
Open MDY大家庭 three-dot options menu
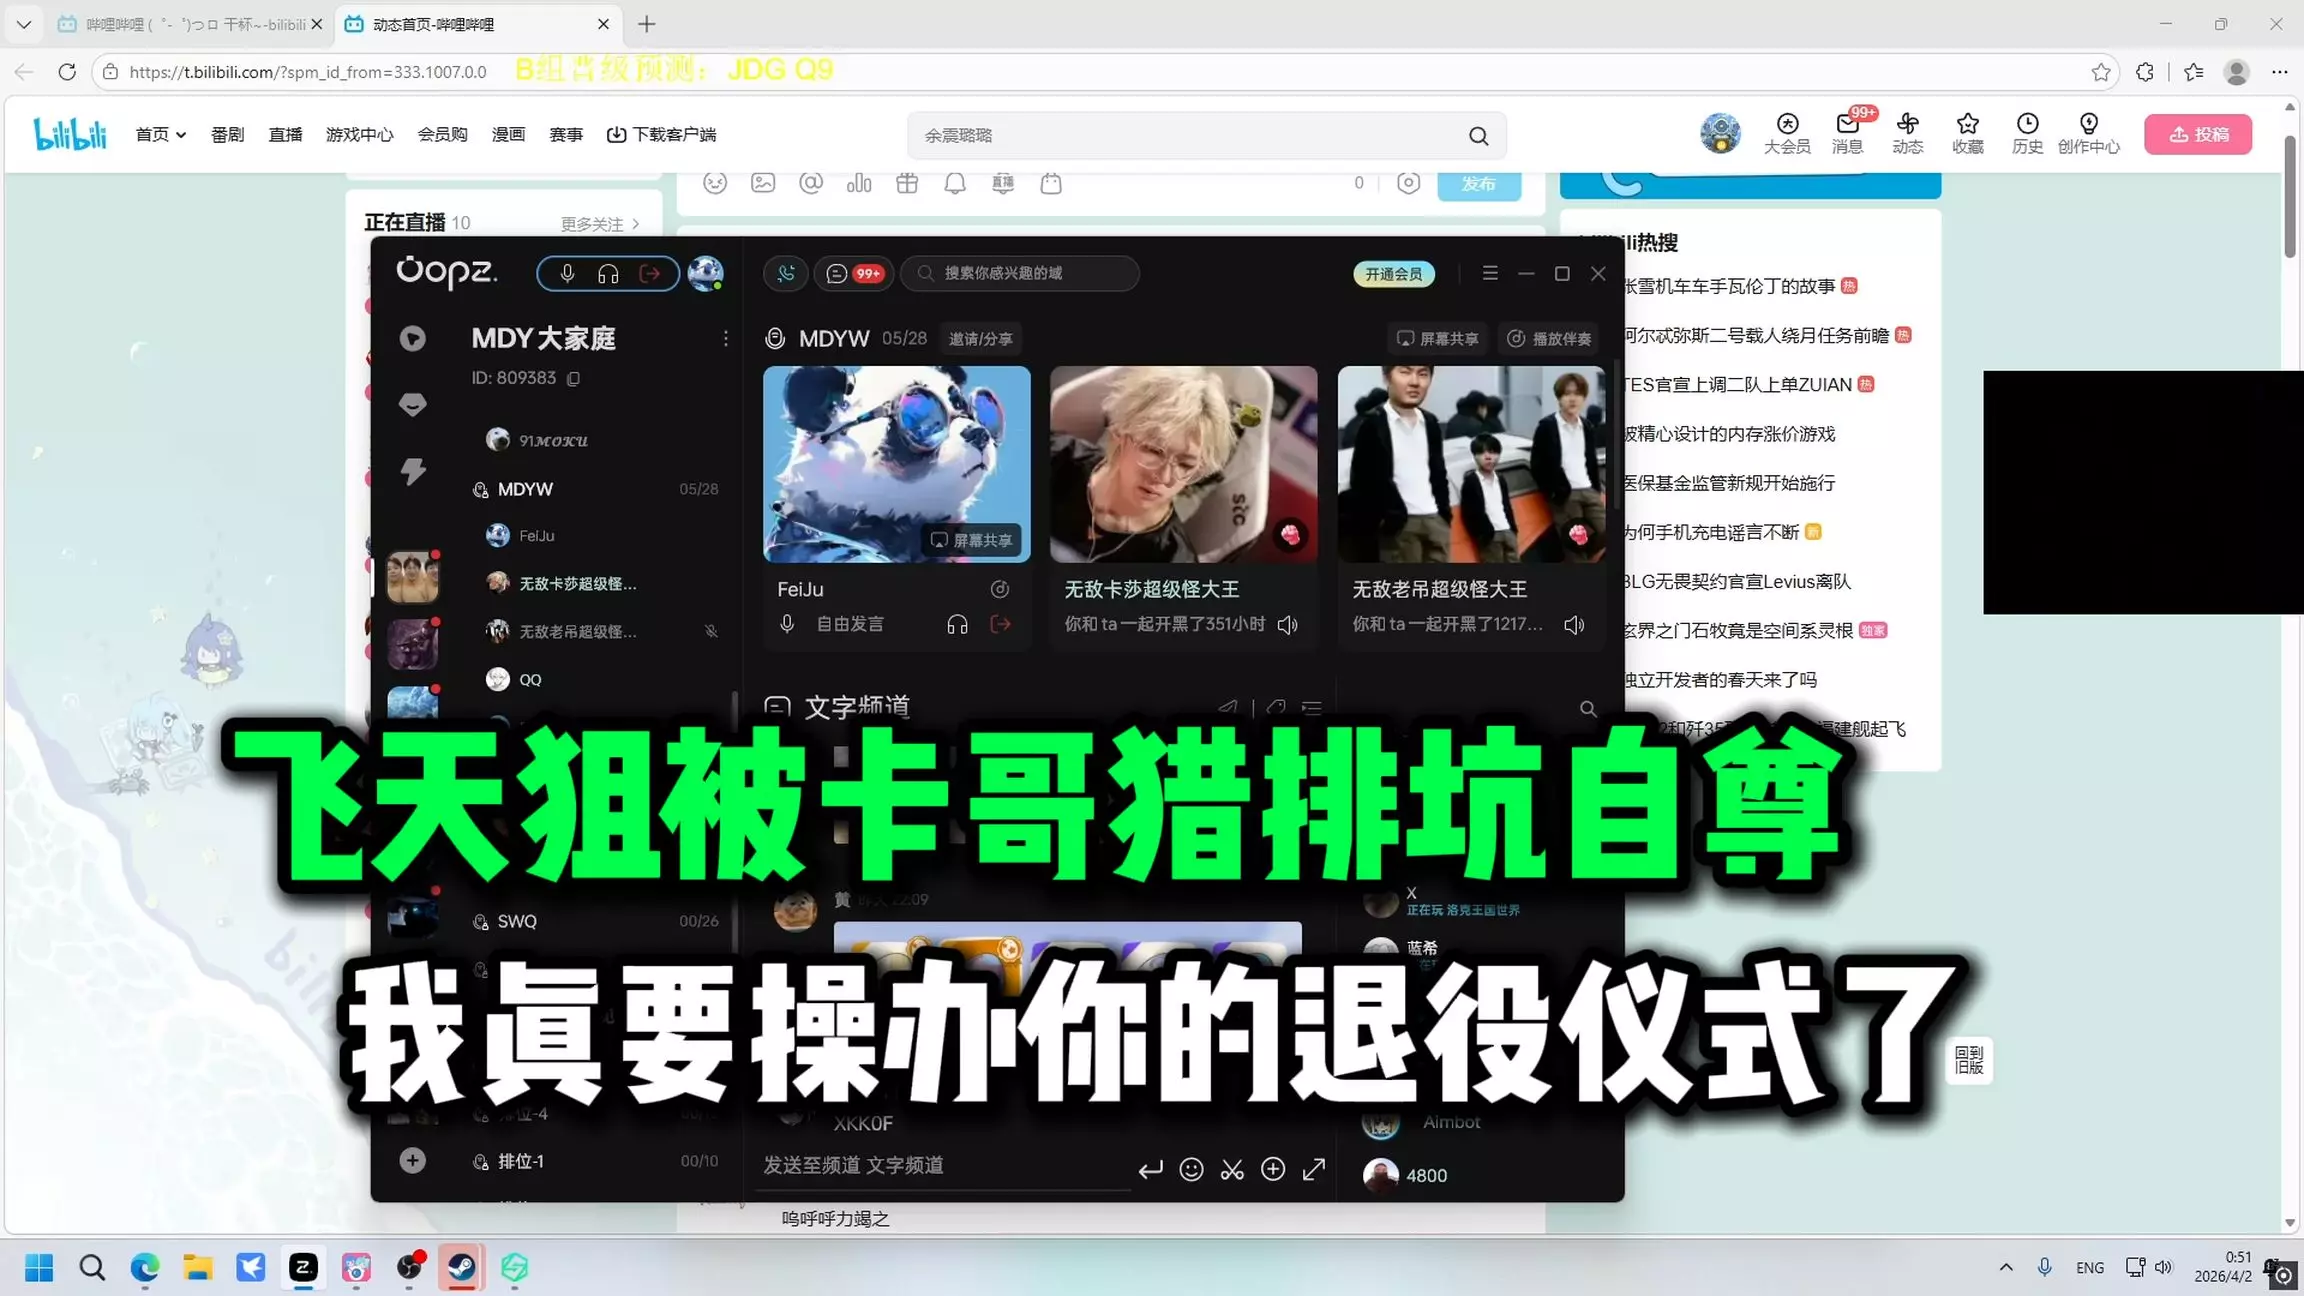pos(725,339)
